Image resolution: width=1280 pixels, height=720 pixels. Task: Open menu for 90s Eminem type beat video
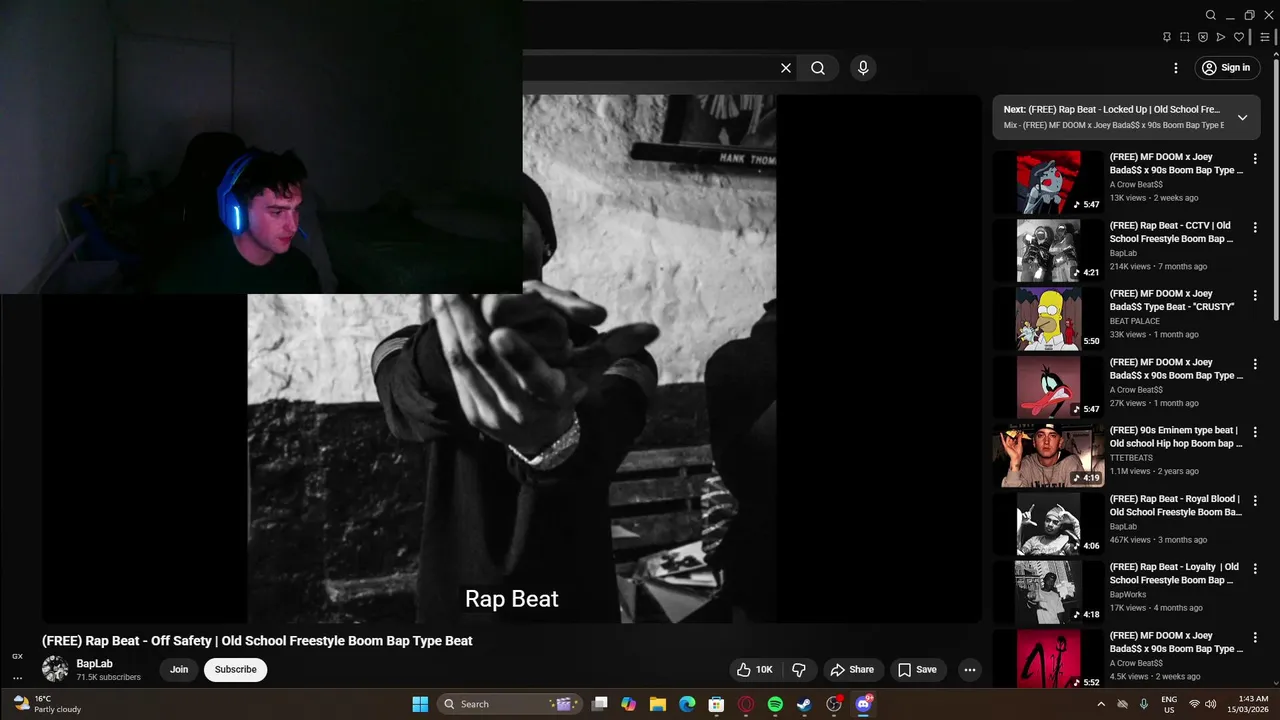(1255, 432)
